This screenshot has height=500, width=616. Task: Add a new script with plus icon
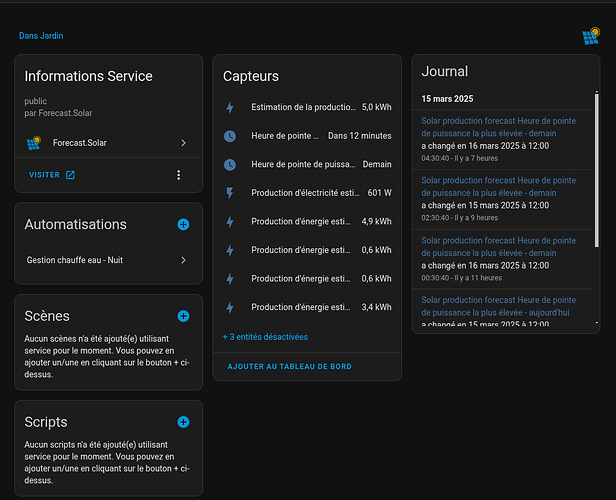pyautogui.click(x=183, y=422)
